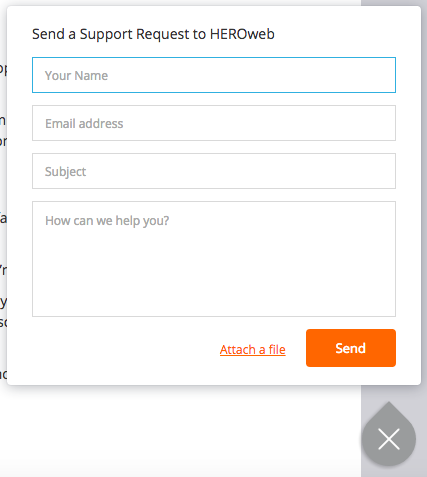
Task: Activate the email field below Your Name
Action: point(214,123)
